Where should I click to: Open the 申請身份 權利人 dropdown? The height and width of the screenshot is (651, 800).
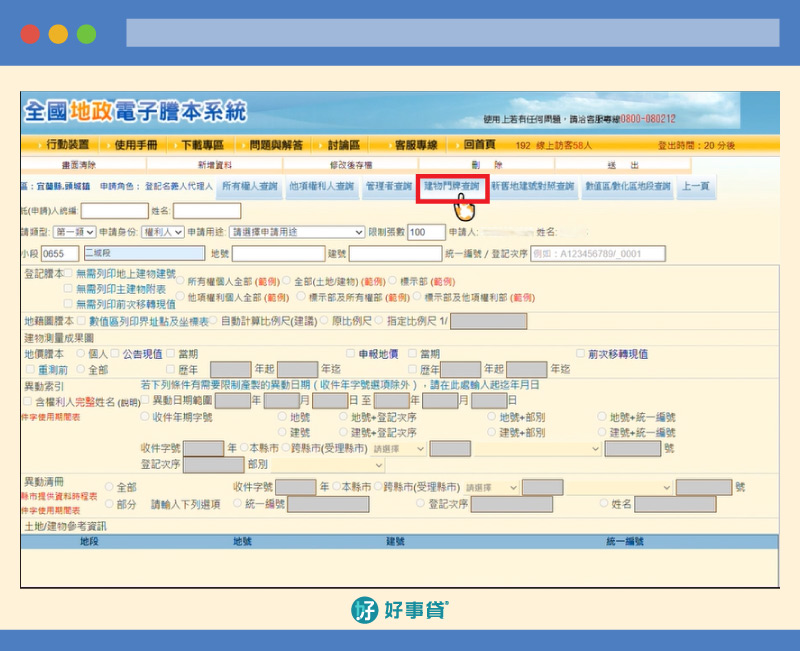click(164, 232)
